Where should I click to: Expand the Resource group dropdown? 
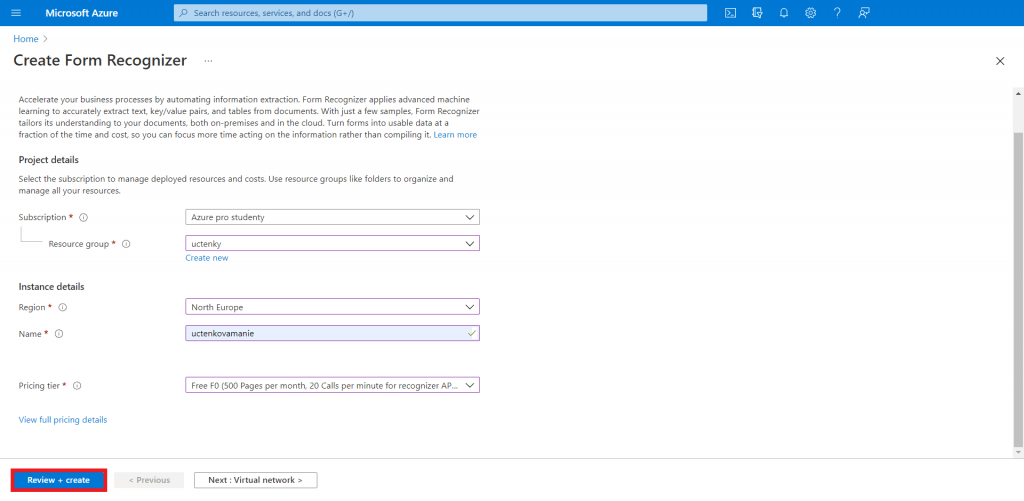(332, 243)
